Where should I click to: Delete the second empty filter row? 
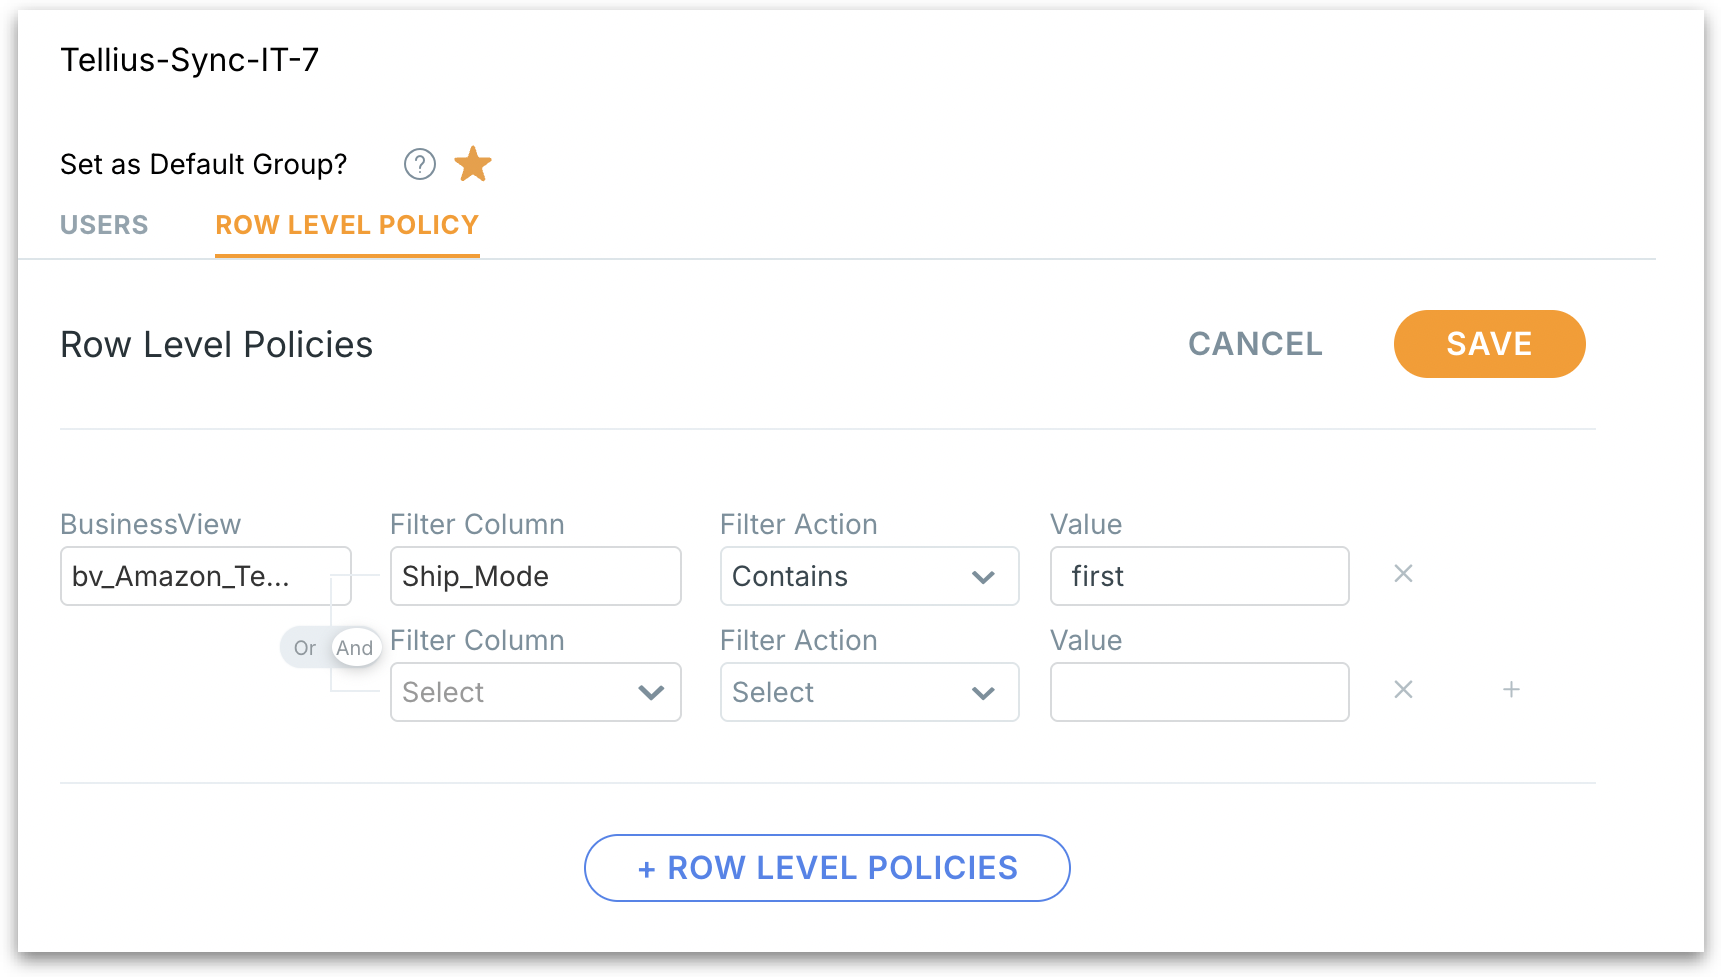tap(1403, 690)
